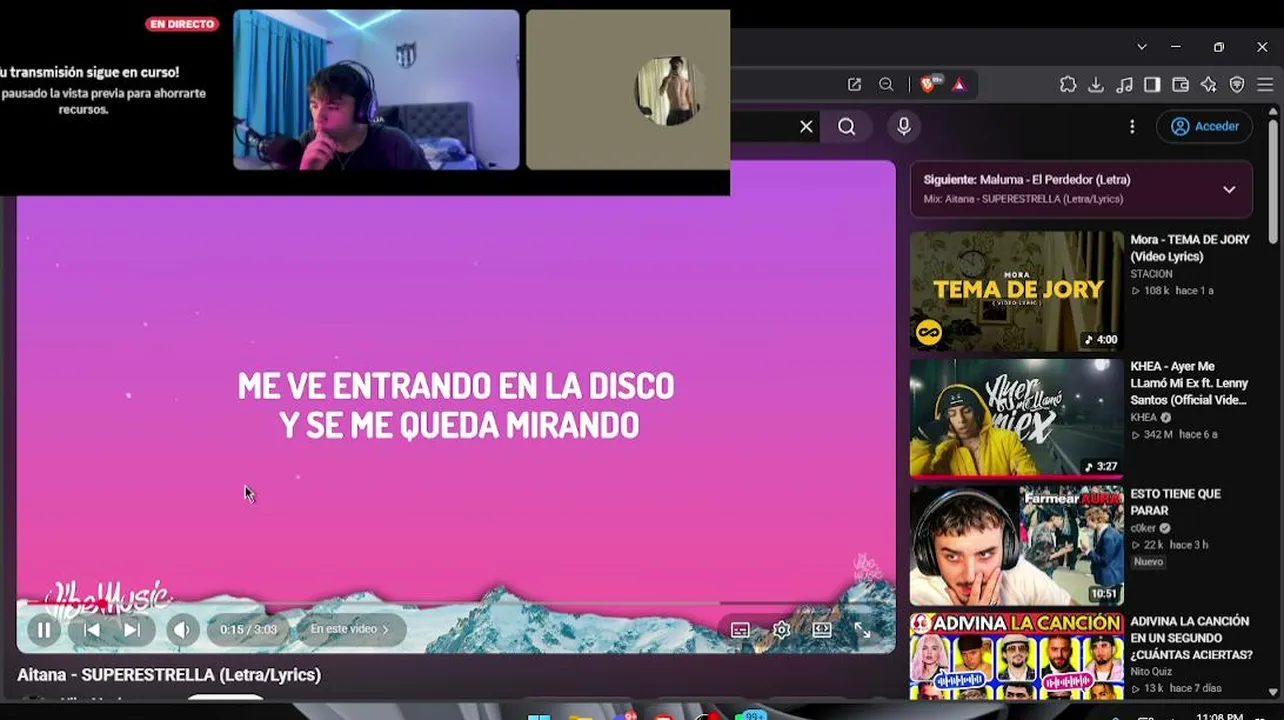Click the open-in-app icon in address bar
The height and width of the screenshot is (720, 1284).
(854, 85)
